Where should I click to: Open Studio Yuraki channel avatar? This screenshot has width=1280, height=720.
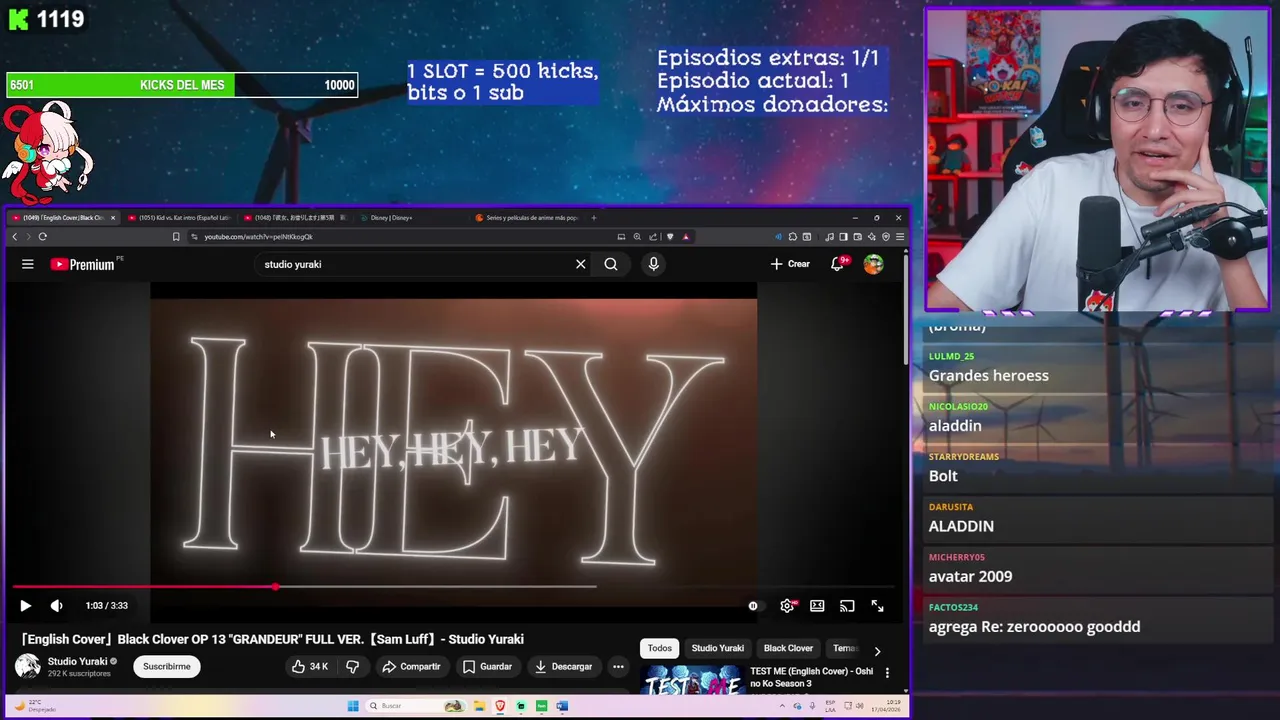tap(28, 666)
